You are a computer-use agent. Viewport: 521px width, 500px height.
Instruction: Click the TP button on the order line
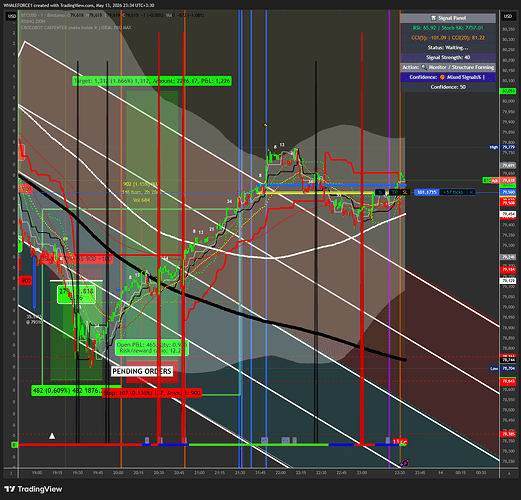click(395, 192)
